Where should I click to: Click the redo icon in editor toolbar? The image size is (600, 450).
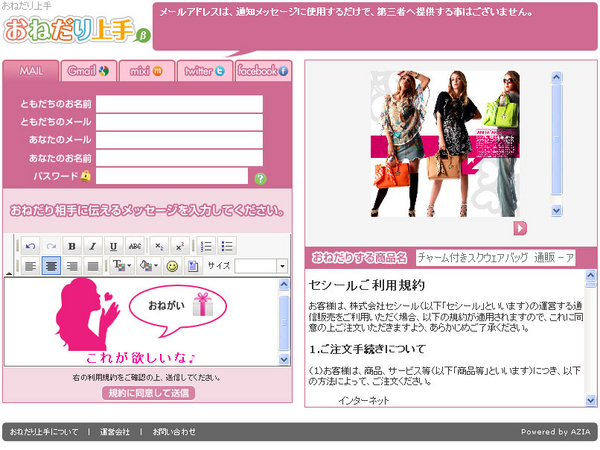coord(51,246)
